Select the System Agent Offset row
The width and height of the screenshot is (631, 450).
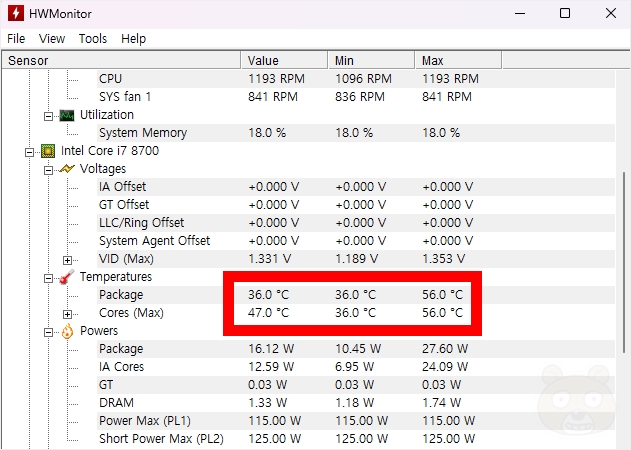tap(356, 241)
